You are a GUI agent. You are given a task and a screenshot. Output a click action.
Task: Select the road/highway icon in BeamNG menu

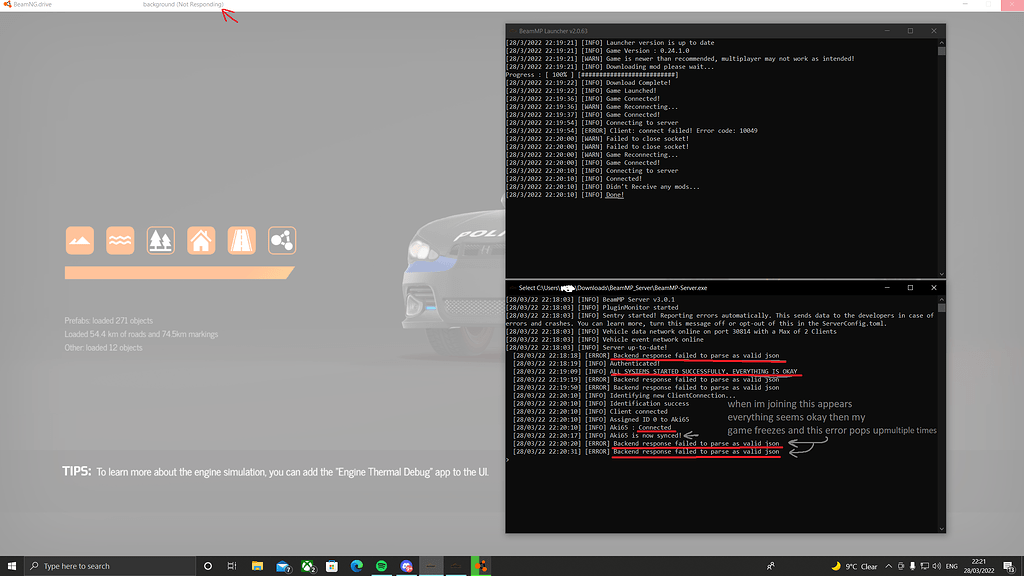click(241, 240)
